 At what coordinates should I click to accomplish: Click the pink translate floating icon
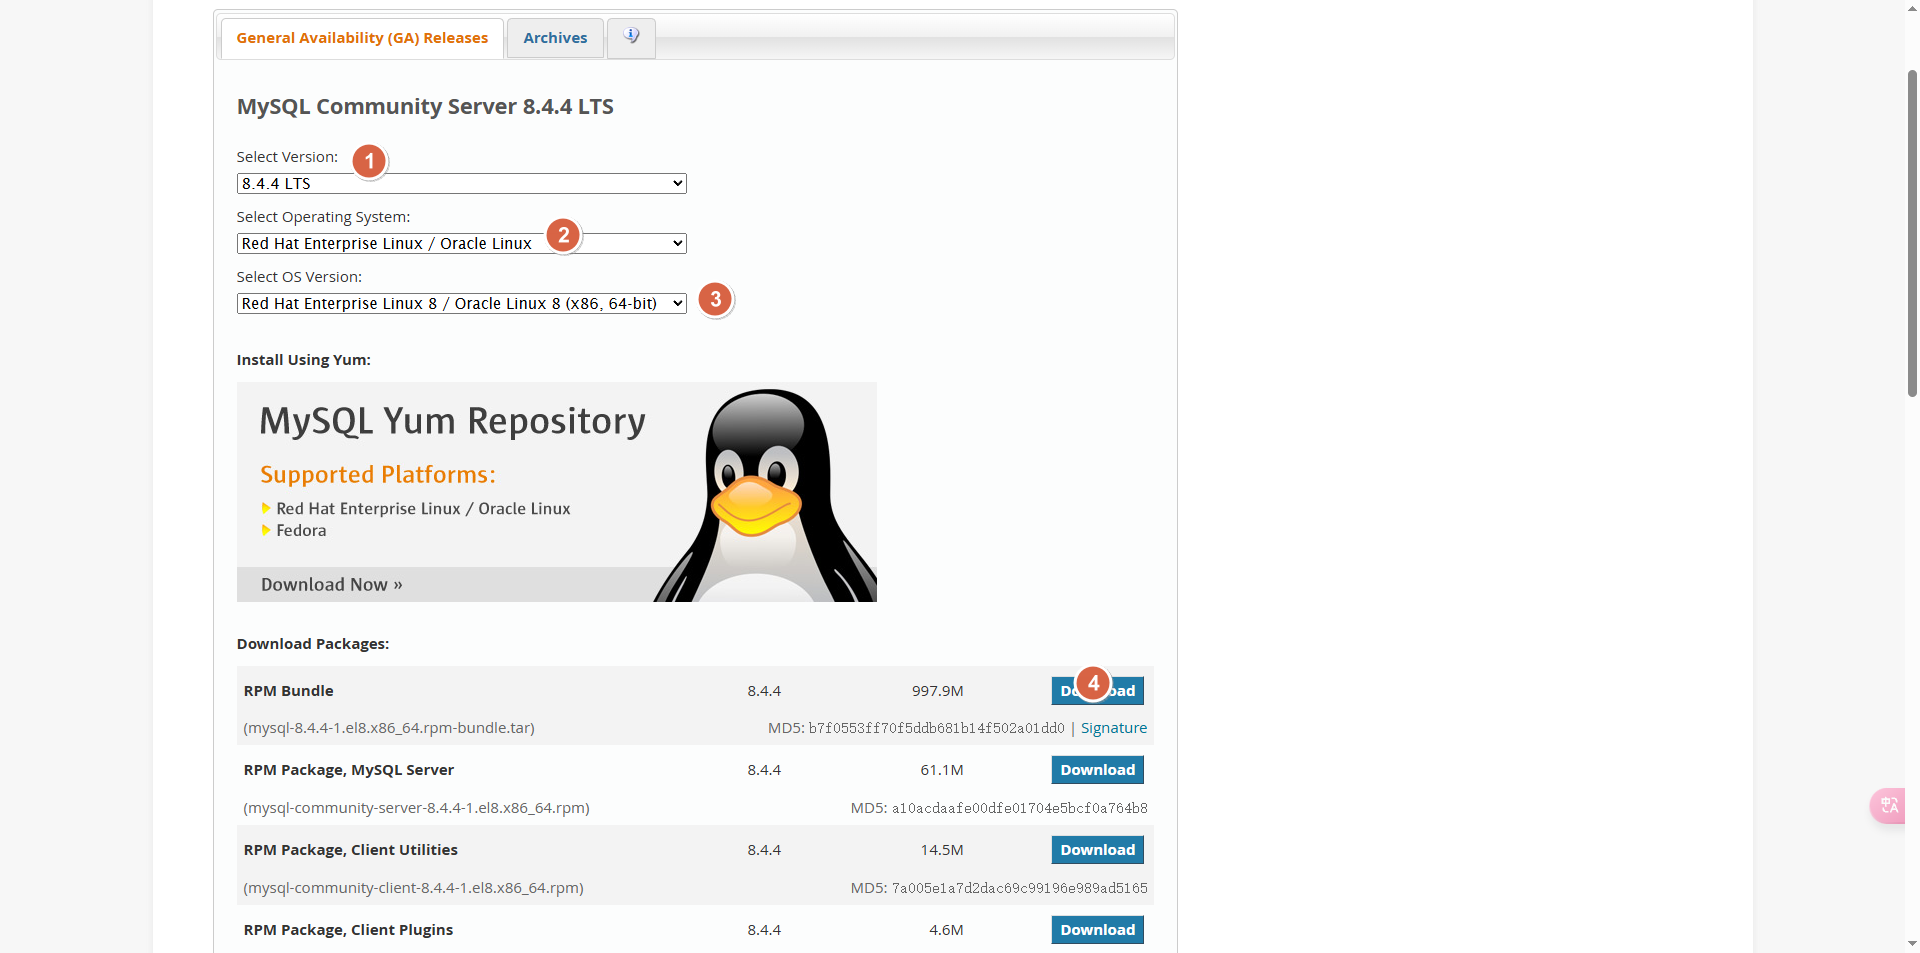click(x=1888, y=806)
